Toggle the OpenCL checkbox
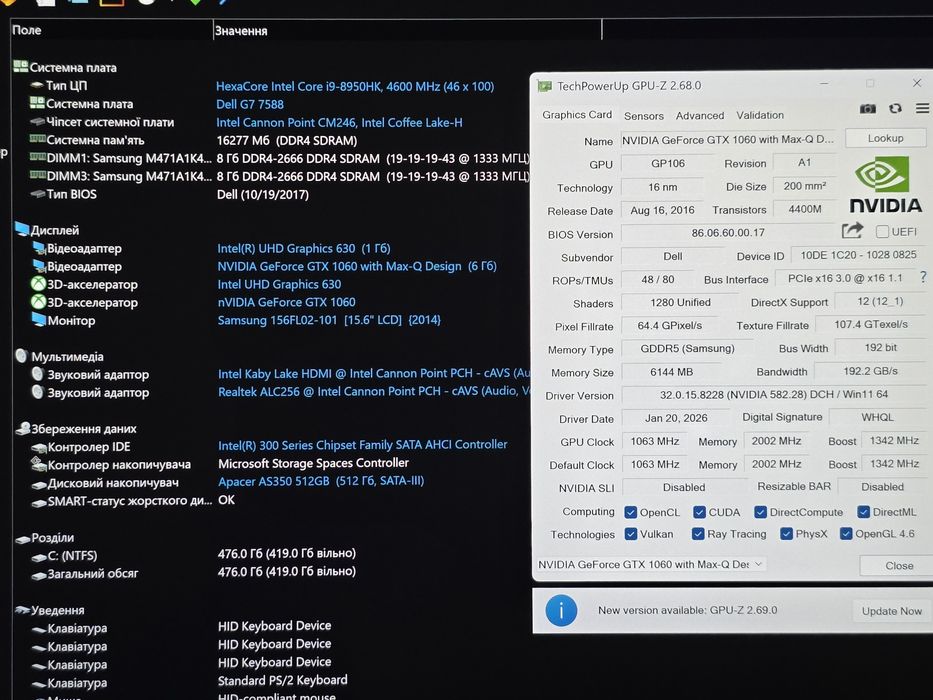The image size is (933, 700). click(631, 512)
